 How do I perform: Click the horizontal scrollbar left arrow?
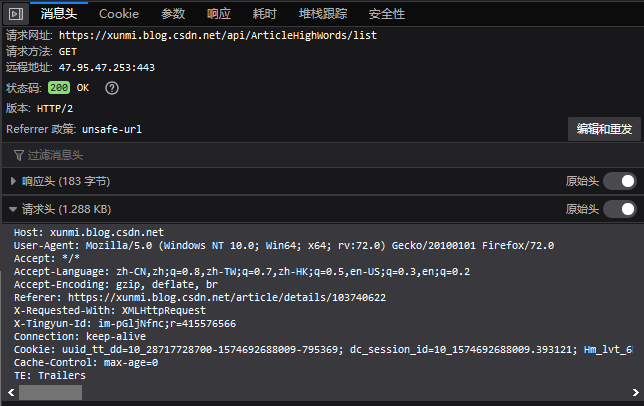[x=11, y=392]
